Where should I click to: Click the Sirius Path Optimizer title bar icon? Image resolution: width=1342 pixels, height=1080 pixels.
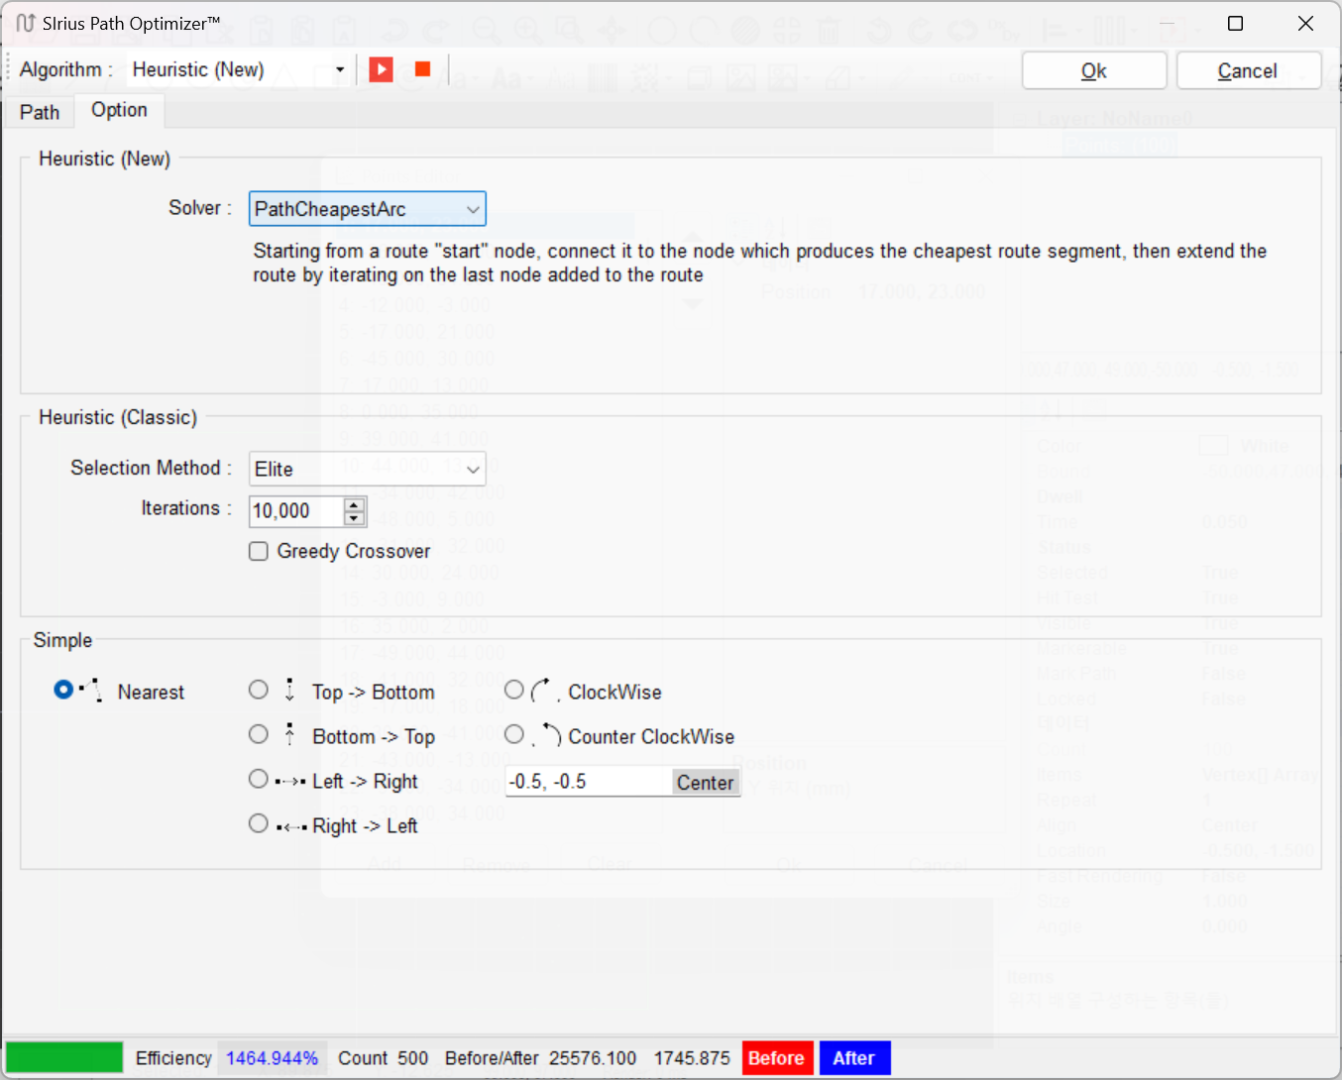pyautogui.click(x=25, y=22)
